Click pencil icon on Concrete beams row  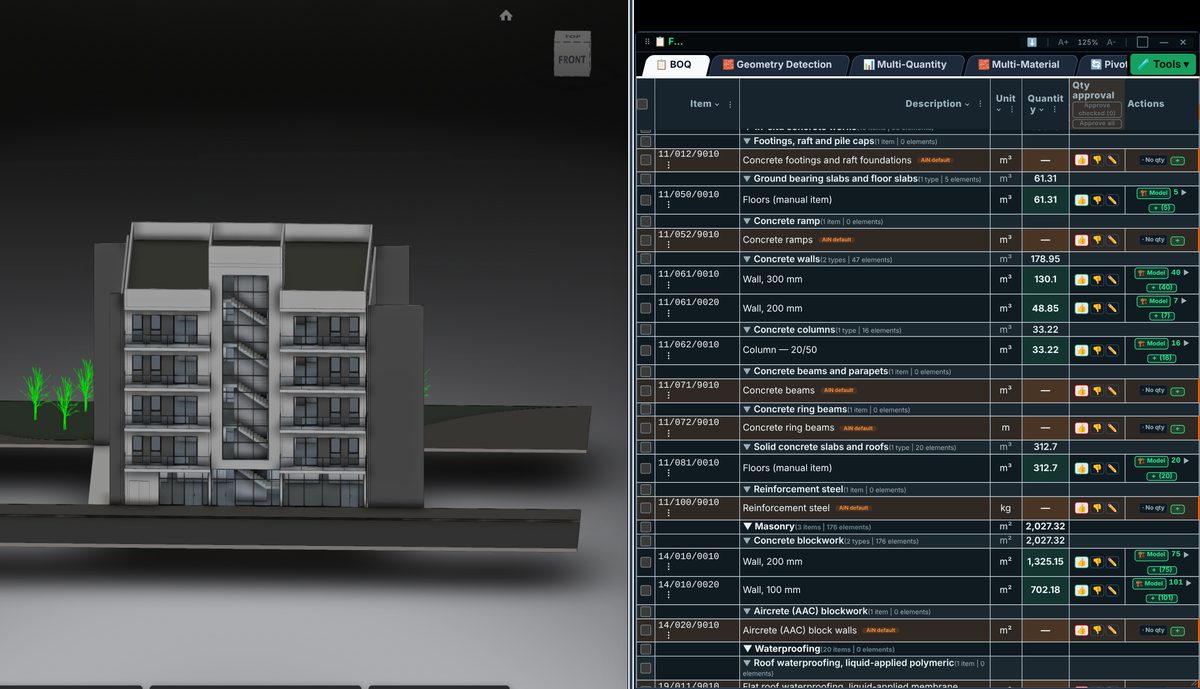point(1112,390)
